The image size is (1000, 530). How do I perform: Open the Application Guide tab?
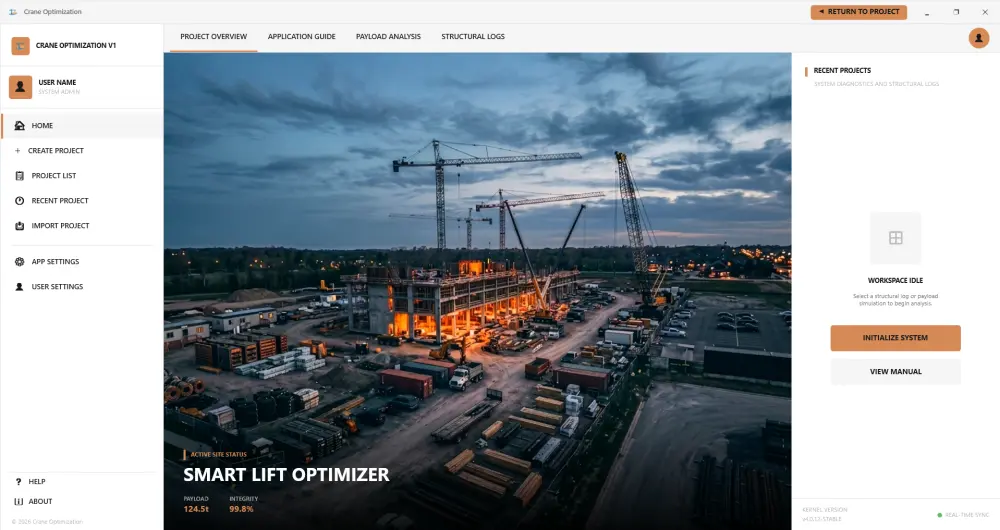coord(302,37)
